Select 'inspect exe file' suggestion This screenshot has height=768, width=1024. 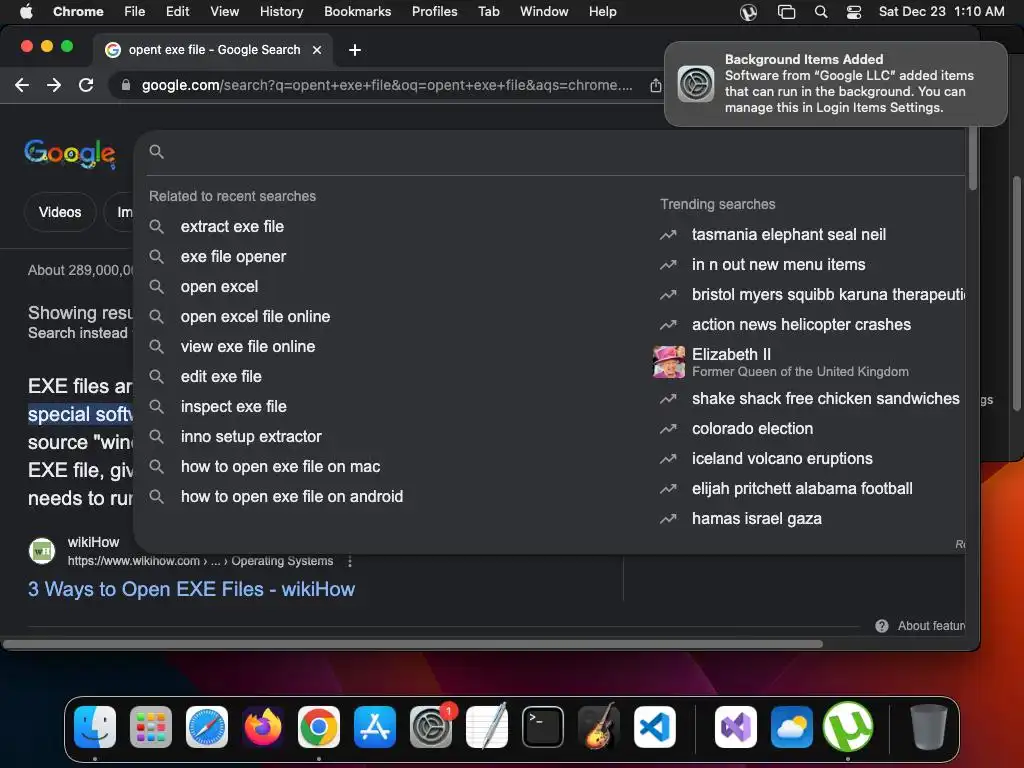pyautogui.click(x=233, y=406)
